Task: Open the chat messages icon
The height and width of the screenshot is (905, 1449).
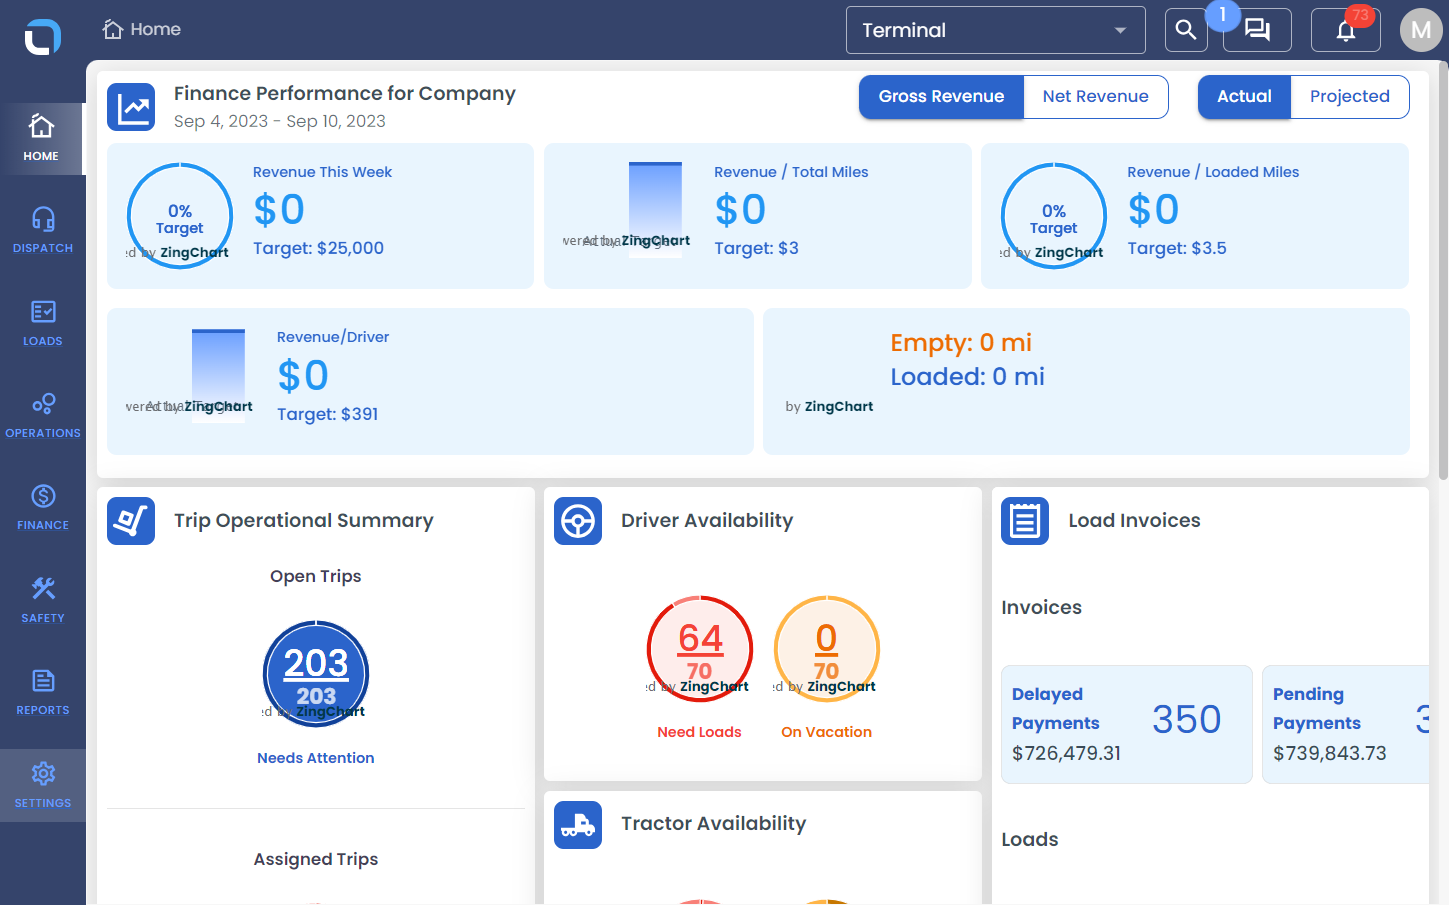Action: 1257,30
